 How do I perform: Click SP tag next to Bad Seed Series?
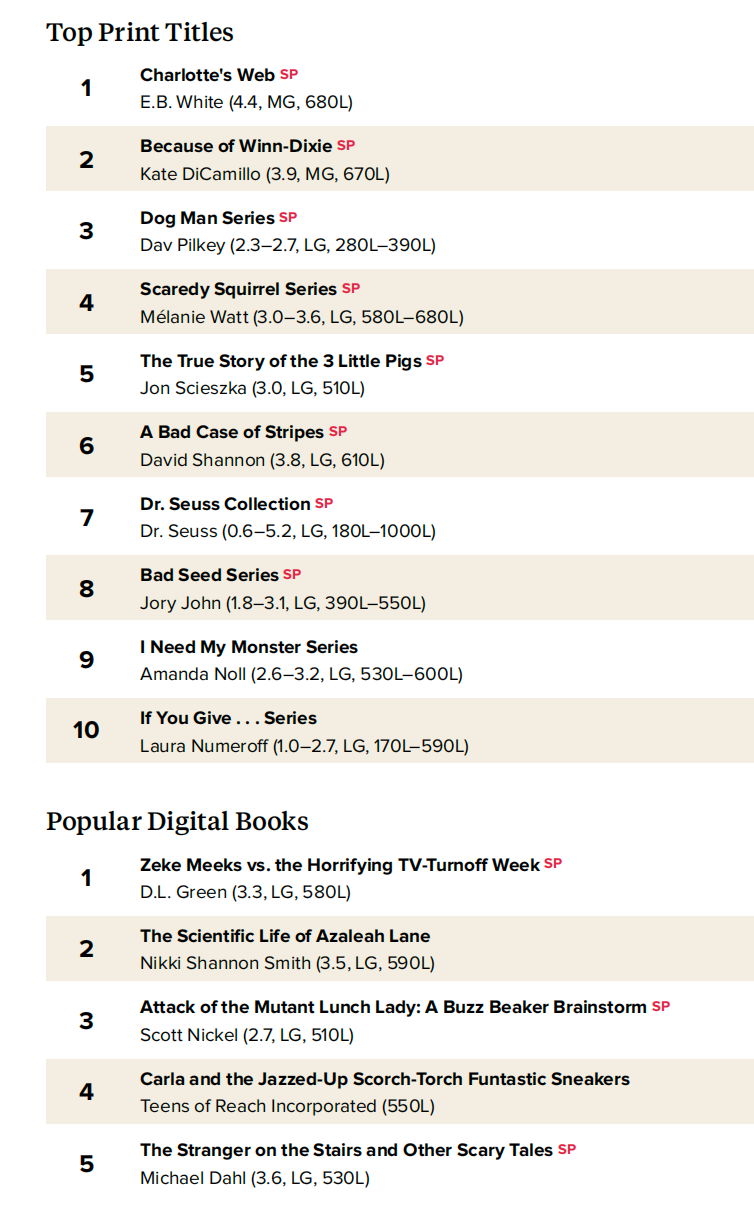click(x=292, y=574)
